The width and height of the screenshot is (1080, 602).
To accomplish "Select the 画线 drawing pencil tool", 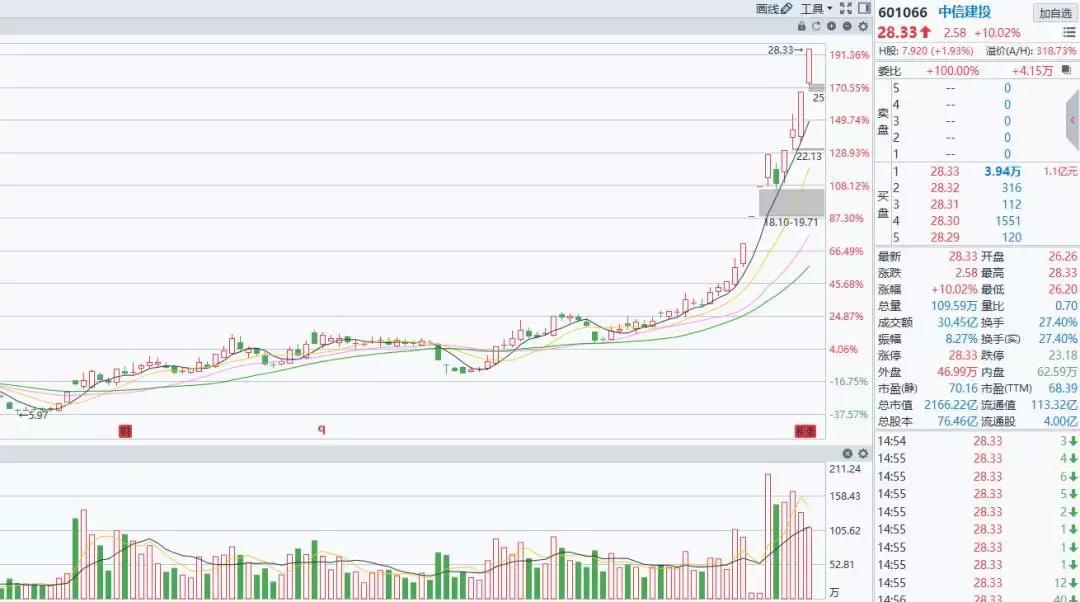I will coord(773,9).
